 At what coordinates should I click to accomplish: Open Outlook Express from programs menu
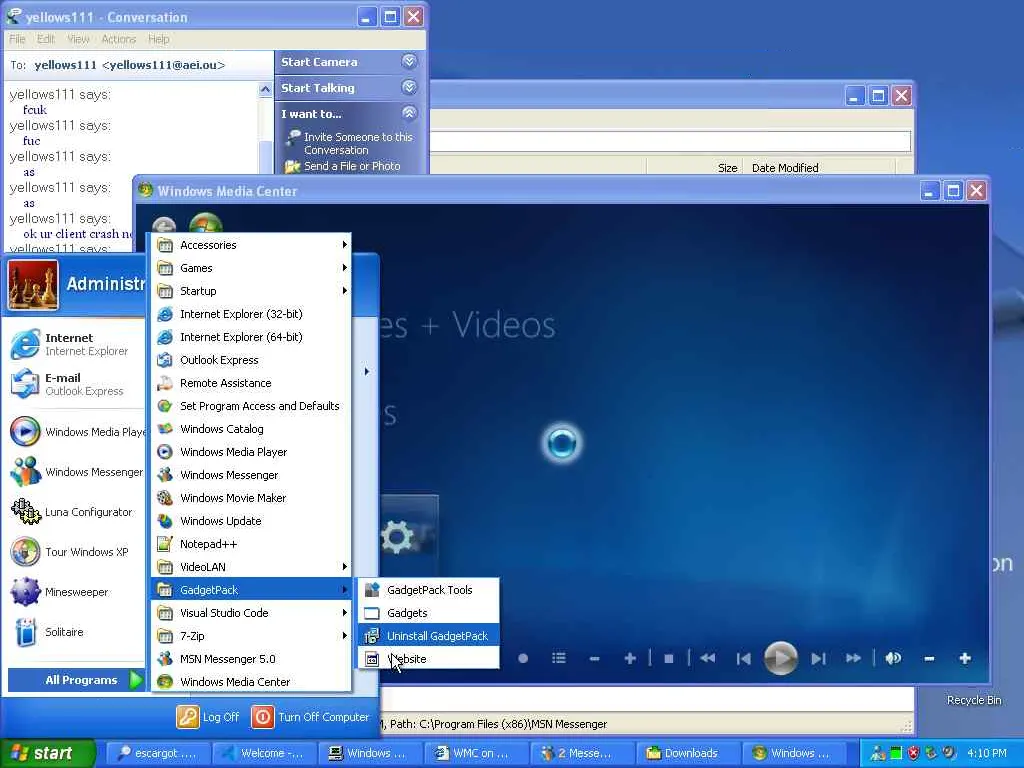point(251,360)
